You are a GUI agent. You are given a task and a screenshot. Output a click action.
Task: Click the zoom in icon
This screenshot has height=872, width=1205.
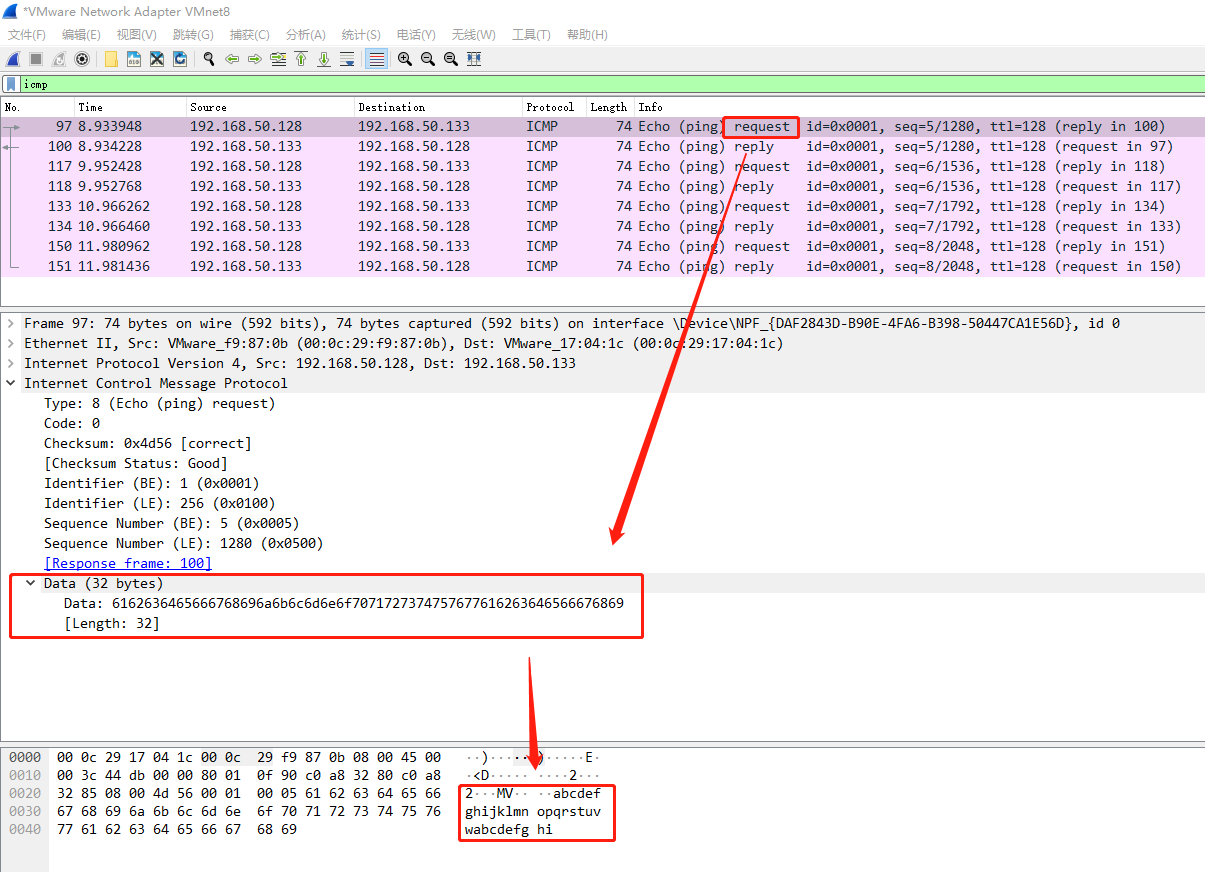[404, 59]
